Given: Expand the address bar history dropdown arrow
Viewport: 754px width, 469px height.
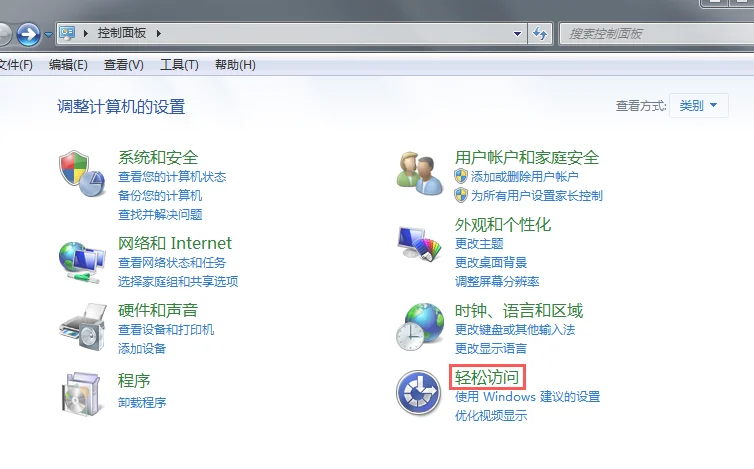Looking at the screenshot, I should (517, 34).
